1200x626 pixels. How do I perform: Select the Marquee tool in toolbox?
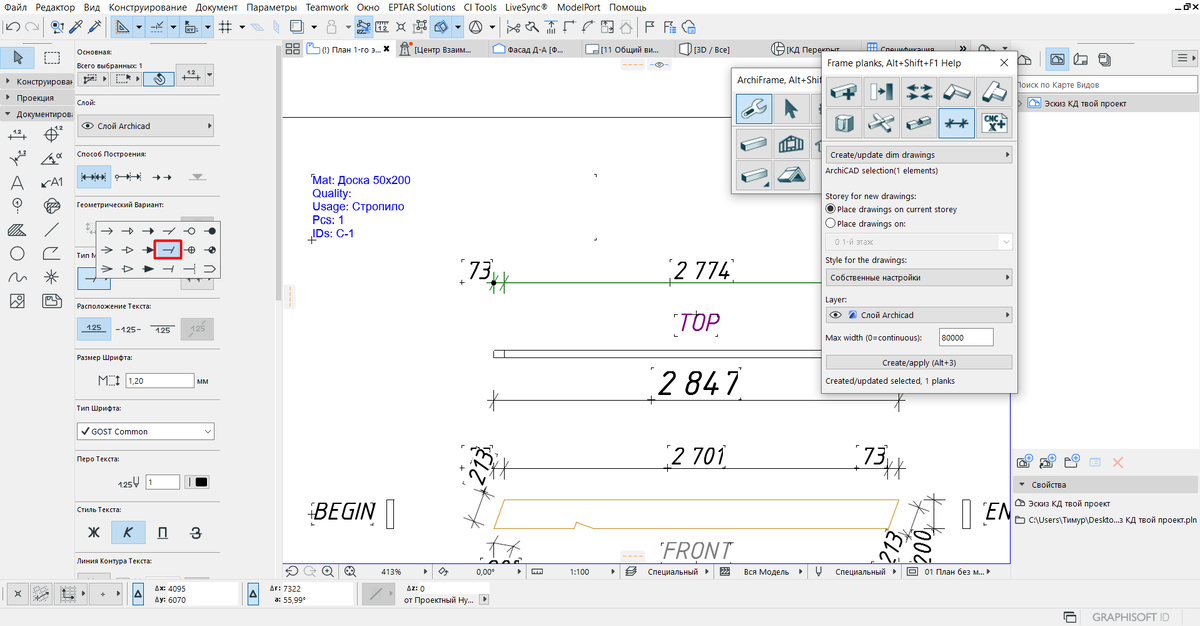(x=52, y=57)
